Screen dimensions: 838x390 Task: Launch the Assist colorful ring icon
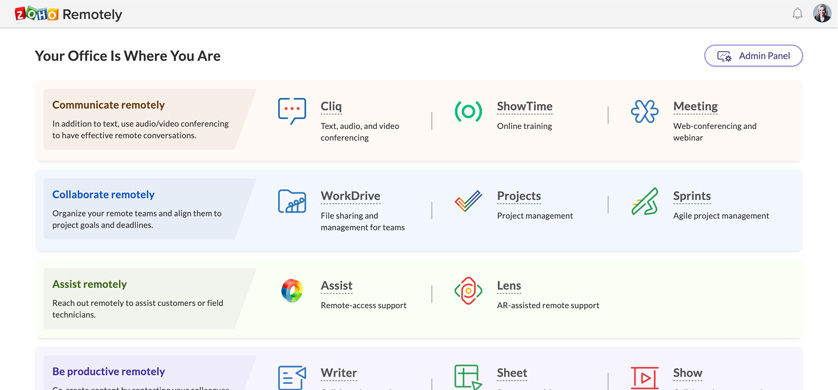[x=292, y=291]
